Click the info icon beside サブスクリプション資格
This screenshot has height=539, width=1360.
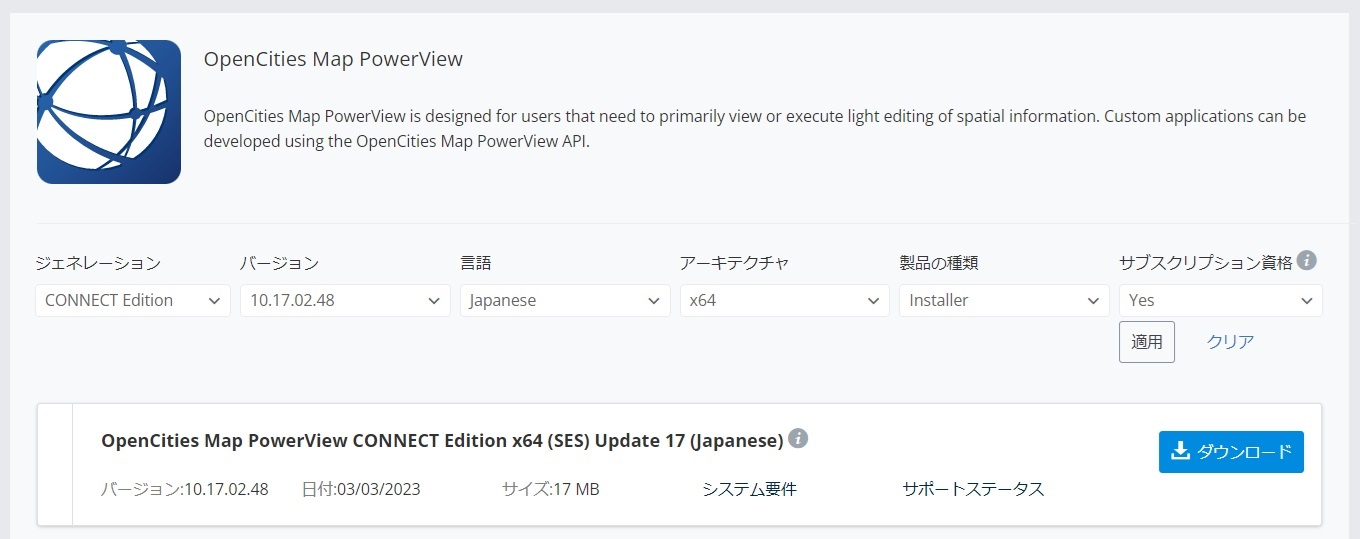coord(1306,261)
